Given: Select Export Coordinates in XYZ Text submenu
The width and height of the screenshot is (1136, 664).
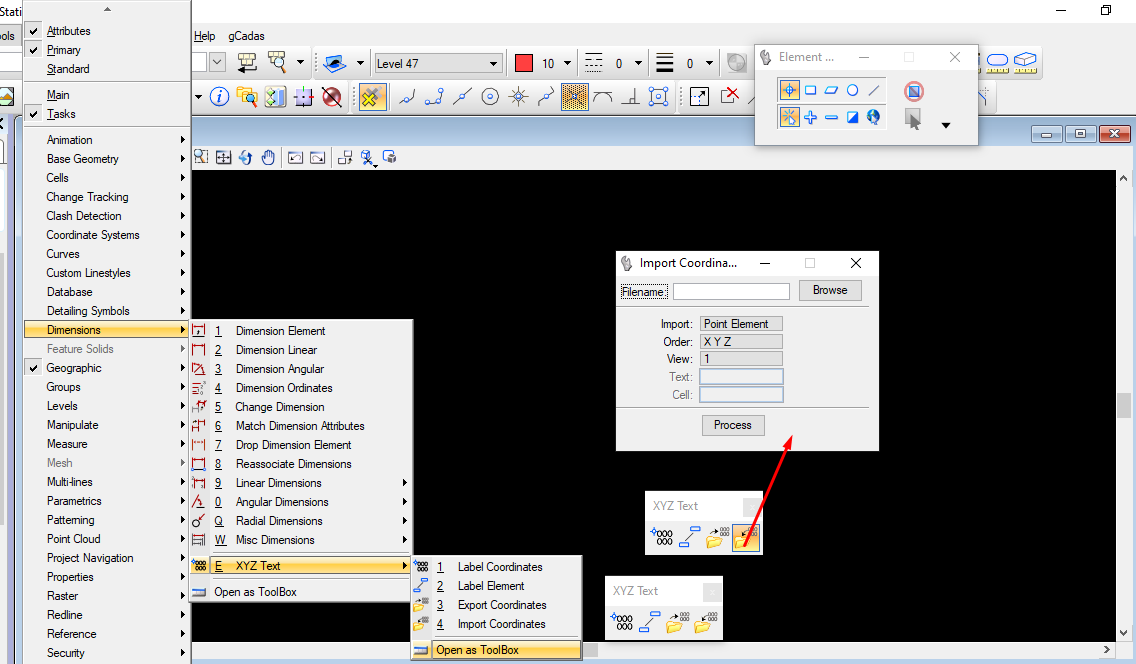Looking at the screenshot, I should tap(501, 605).
